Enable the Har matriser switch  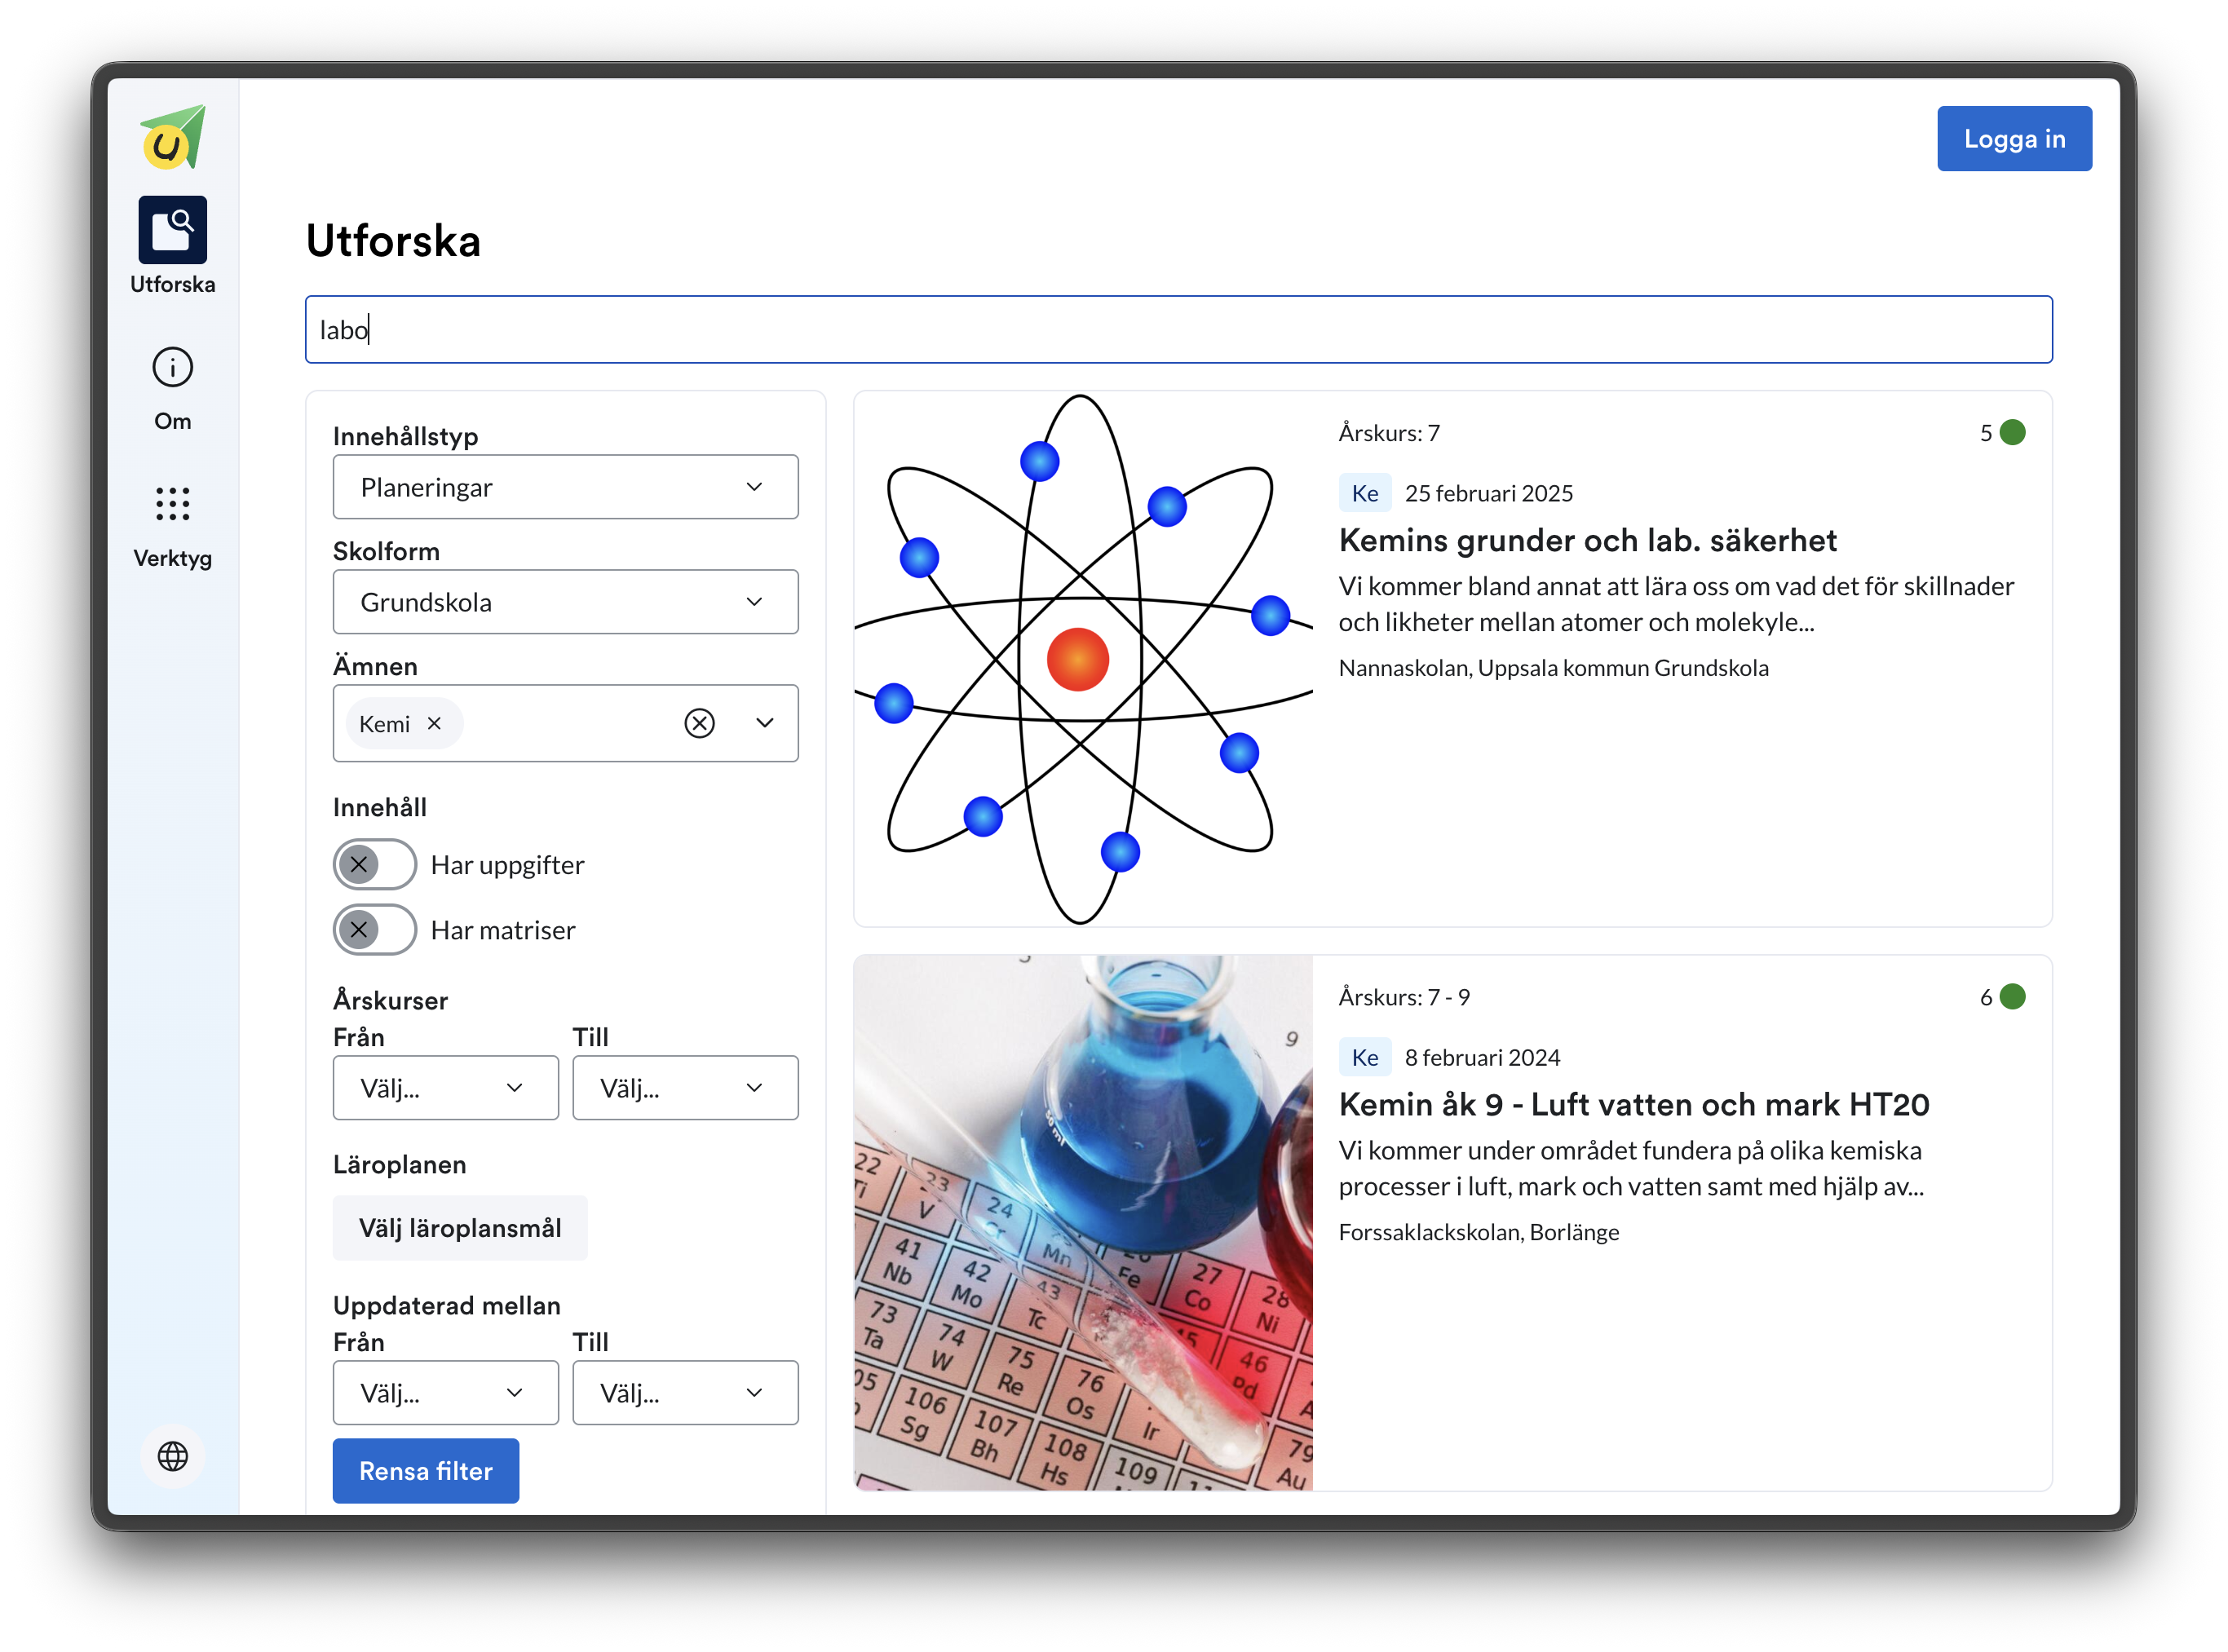tap(375, 930)
